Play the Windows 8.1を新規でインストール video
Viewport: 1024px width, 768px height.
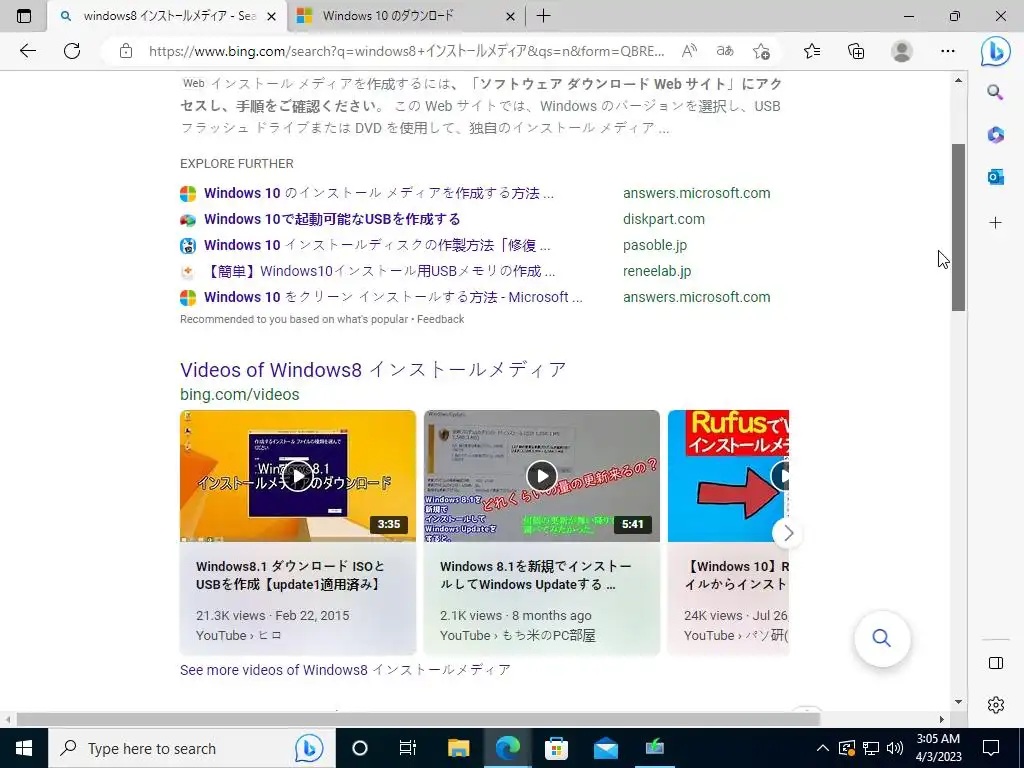542,476
